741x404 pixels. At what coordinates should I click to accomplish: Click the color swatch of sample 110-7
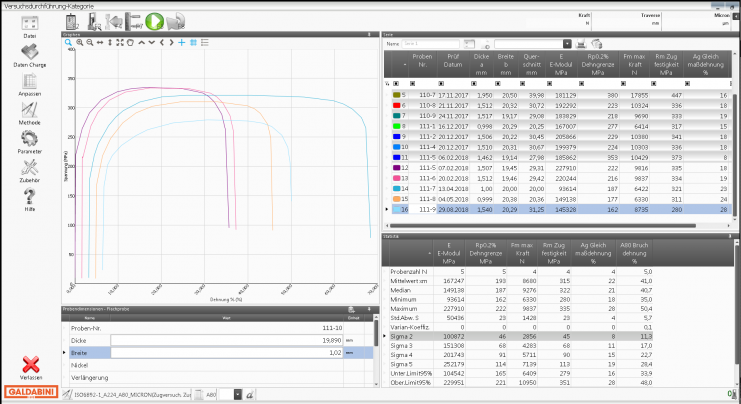click(397, 95)
